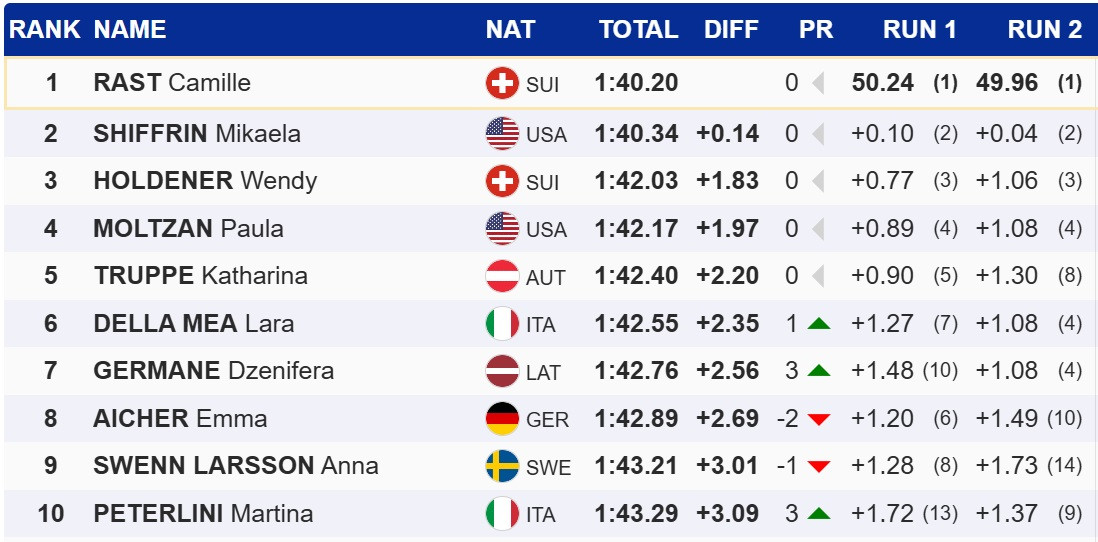Viewport: 1098px width, 542px height.
Task: Click Swenn Larsson's total time 1:43.21
Action: click(x=636, y=466)
